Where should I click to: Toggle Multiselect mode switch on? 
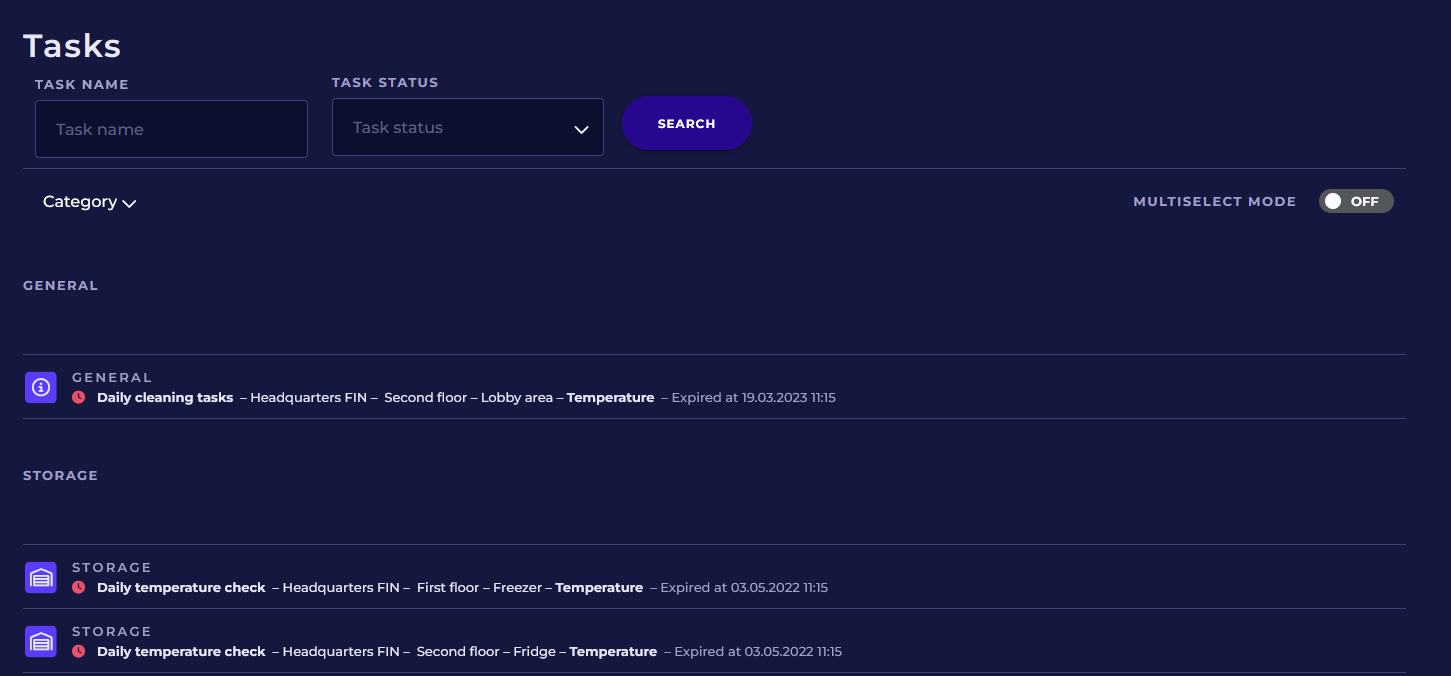[1355, 201]
